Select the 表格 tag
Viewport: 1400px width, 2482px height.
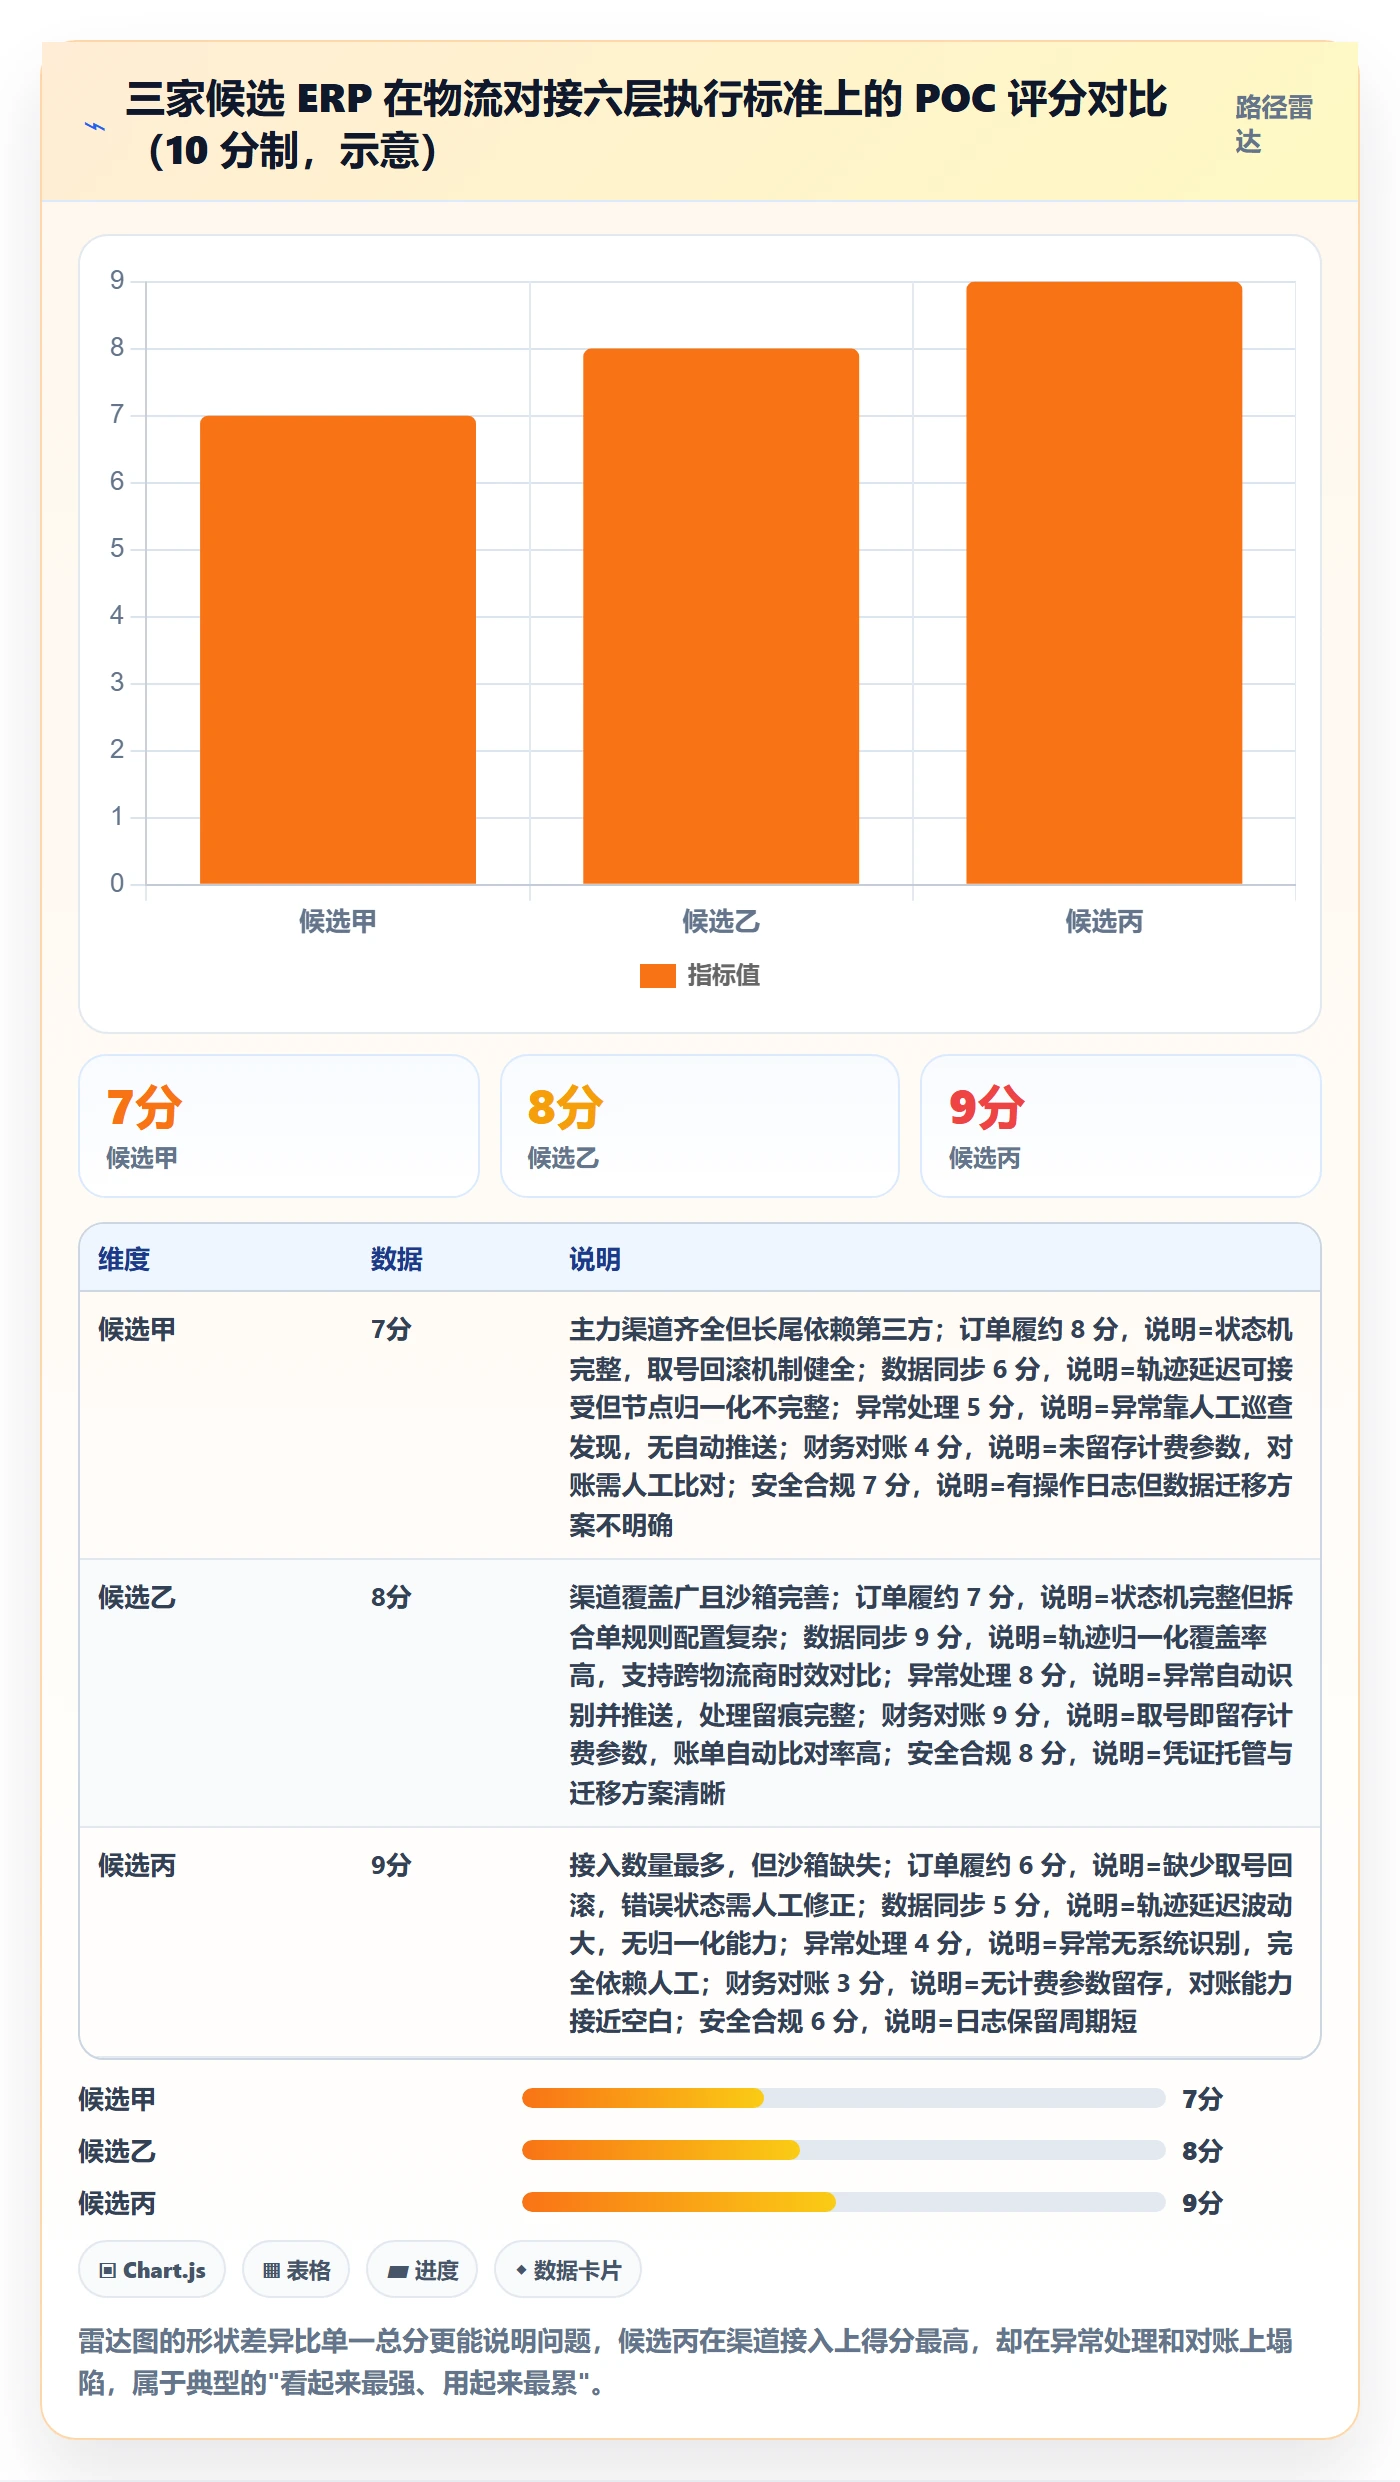tap(296, 2270)
